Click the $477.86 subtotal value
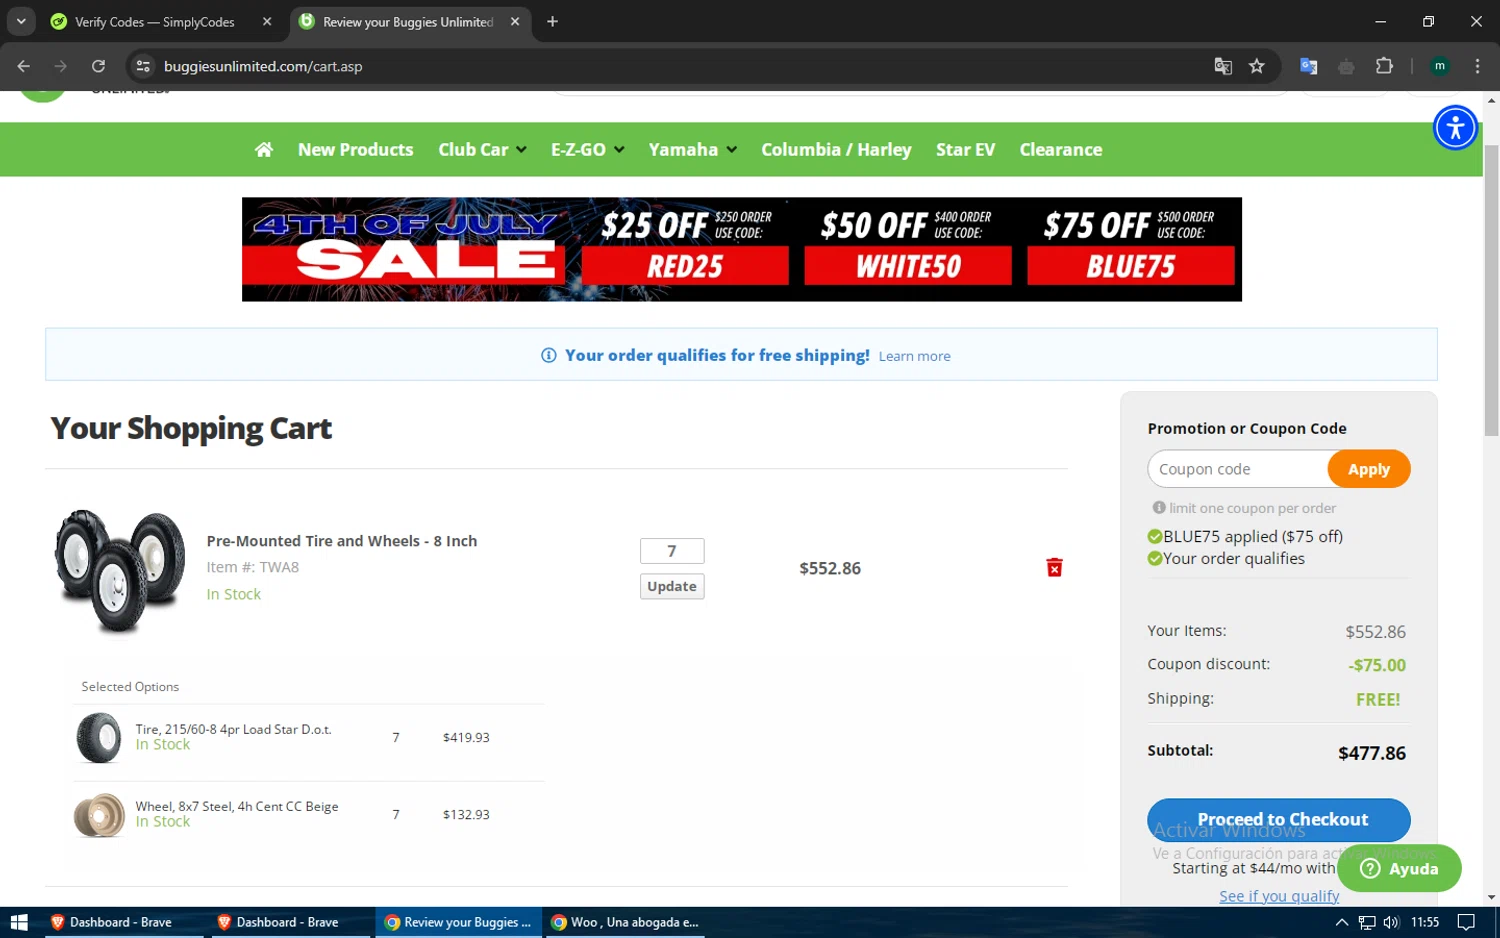Image resolution: width=1500 pixels, height=938 pixels. [1372, 753]
